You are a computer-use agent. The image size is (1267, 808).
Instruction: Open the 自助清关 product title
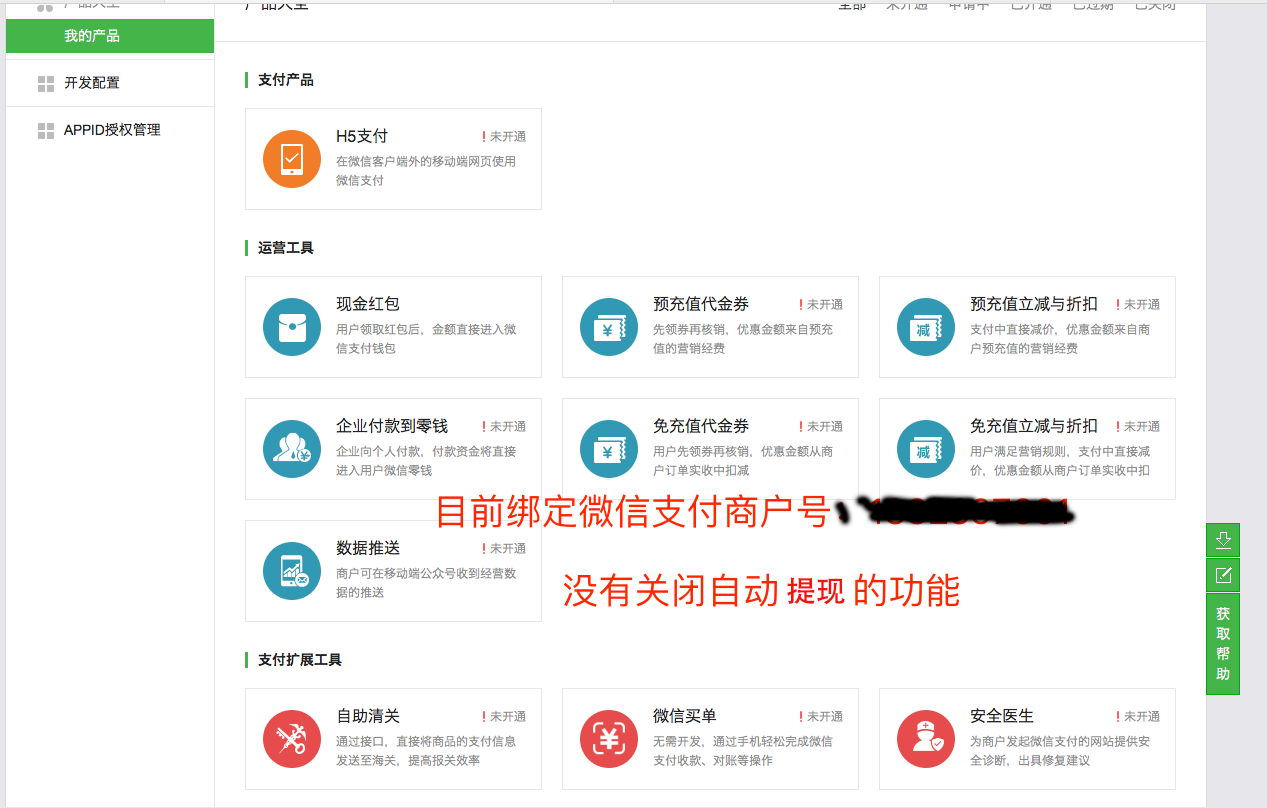[368, 716]
